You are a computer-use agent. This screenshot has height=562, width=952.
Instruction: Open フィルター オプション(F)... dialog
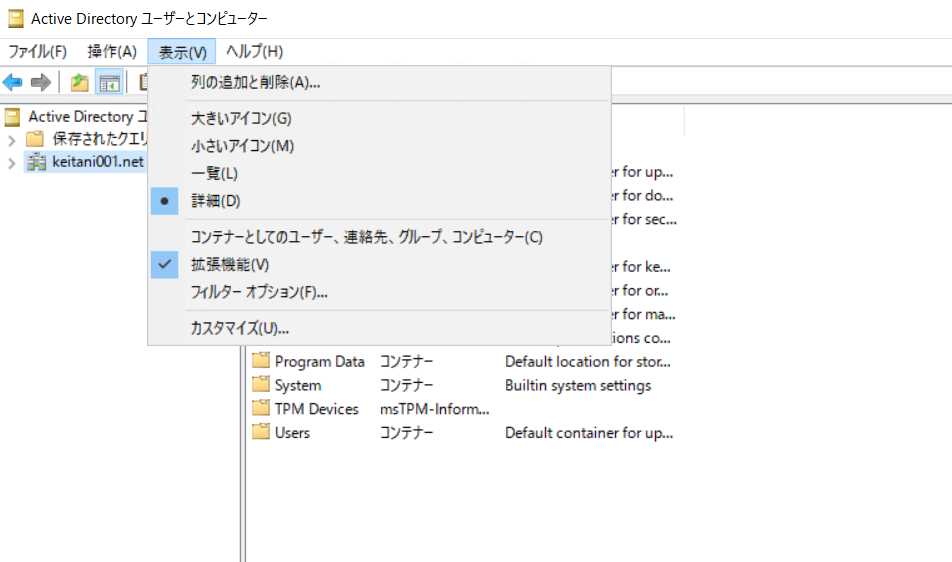[379, 293]
